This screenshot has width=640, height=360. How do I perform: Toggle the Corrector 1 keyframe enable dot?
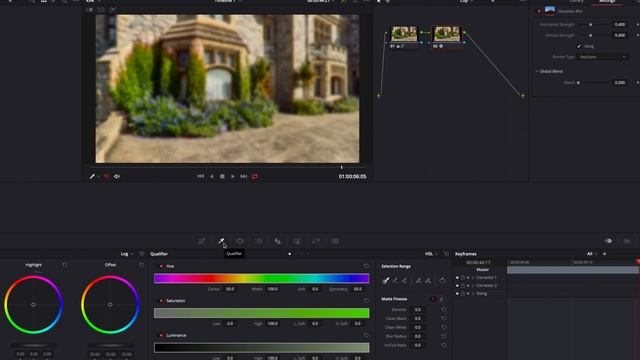point(457,278)
